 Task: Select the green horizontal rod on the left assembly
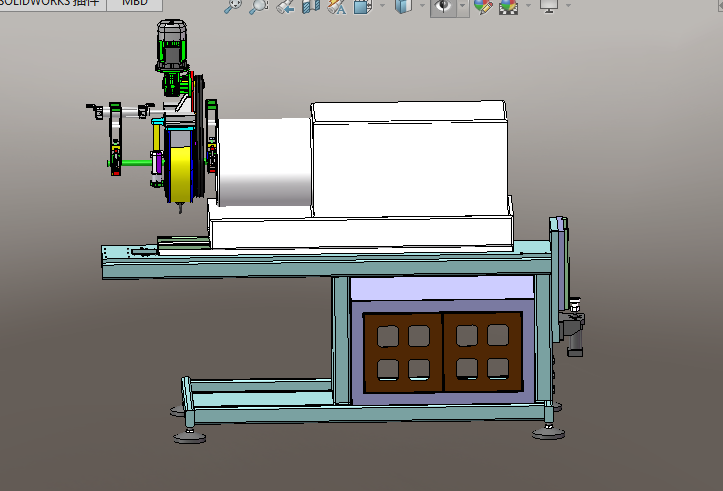click(137, 162)
